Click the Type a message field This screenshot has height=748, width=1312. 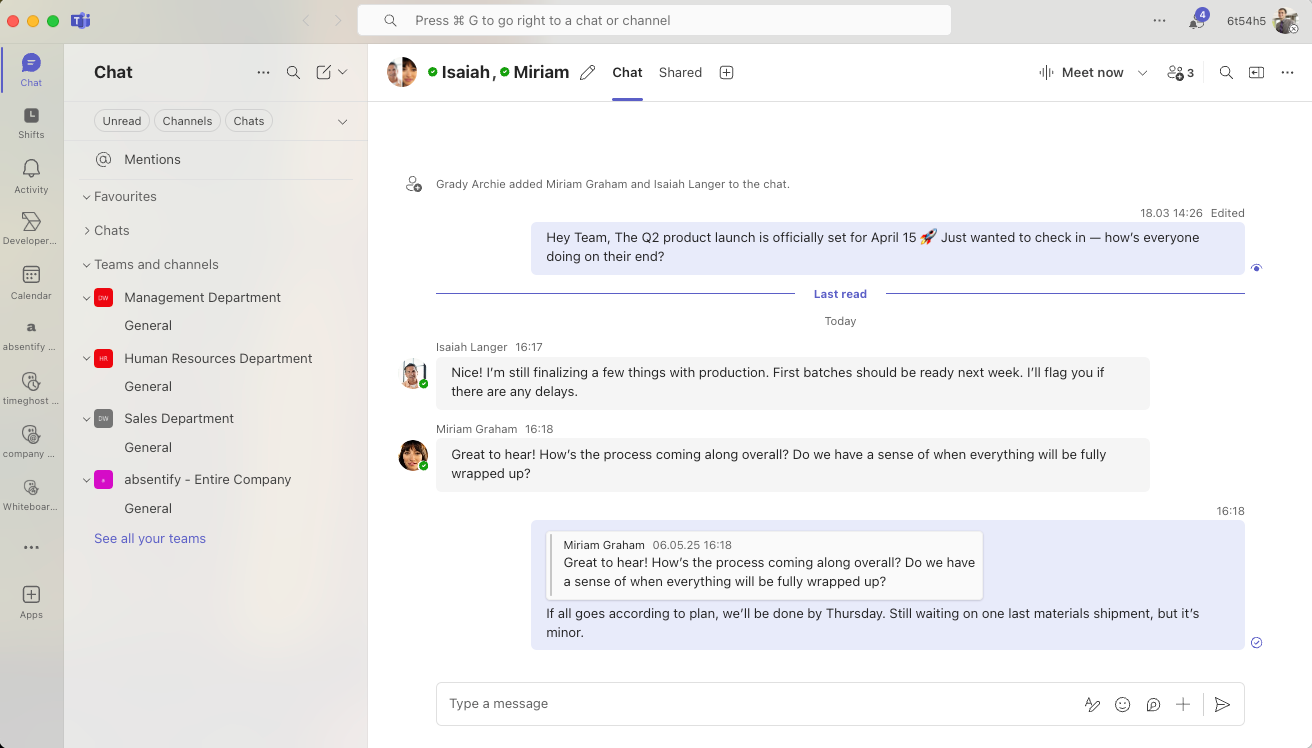click(x=760, y=704)
